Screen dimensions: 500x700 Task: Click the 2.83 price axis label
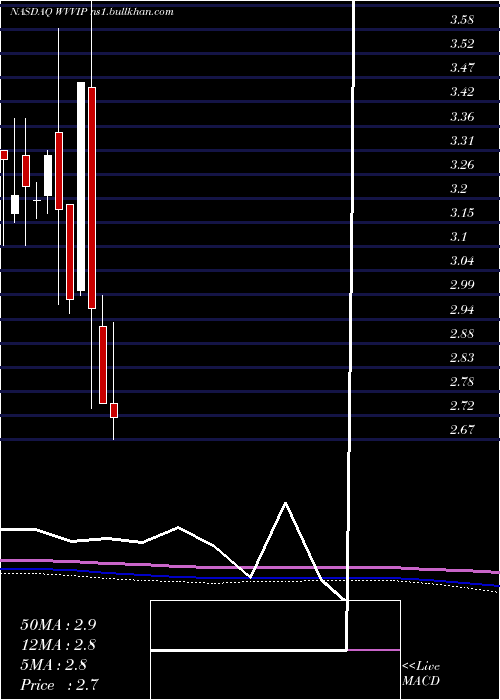point(462,358)
